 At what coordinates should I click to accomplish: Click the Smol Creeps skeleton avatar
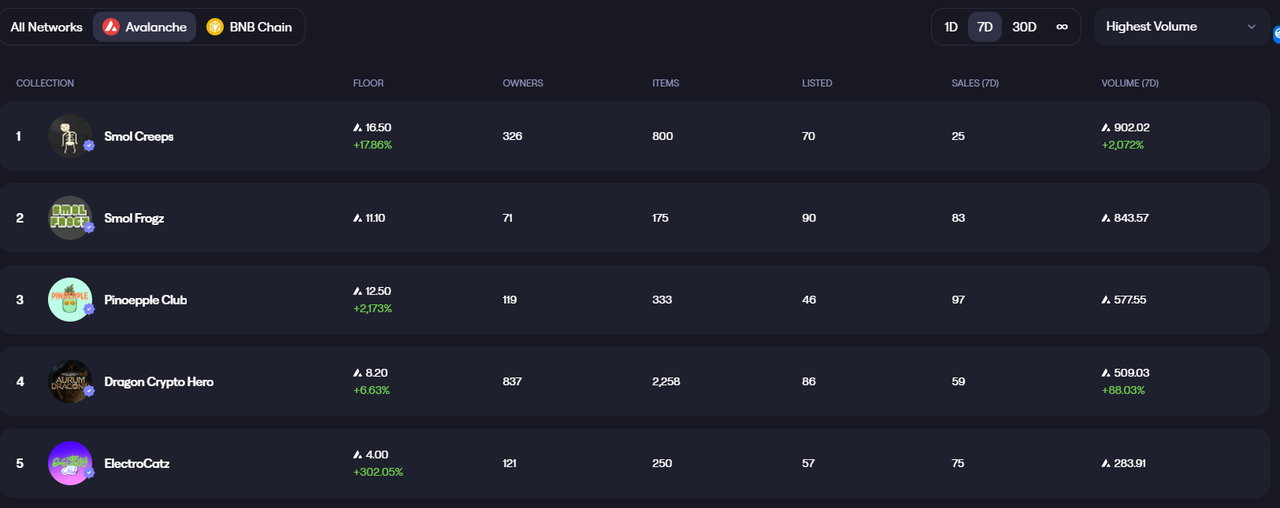click(x=70, y=136)
